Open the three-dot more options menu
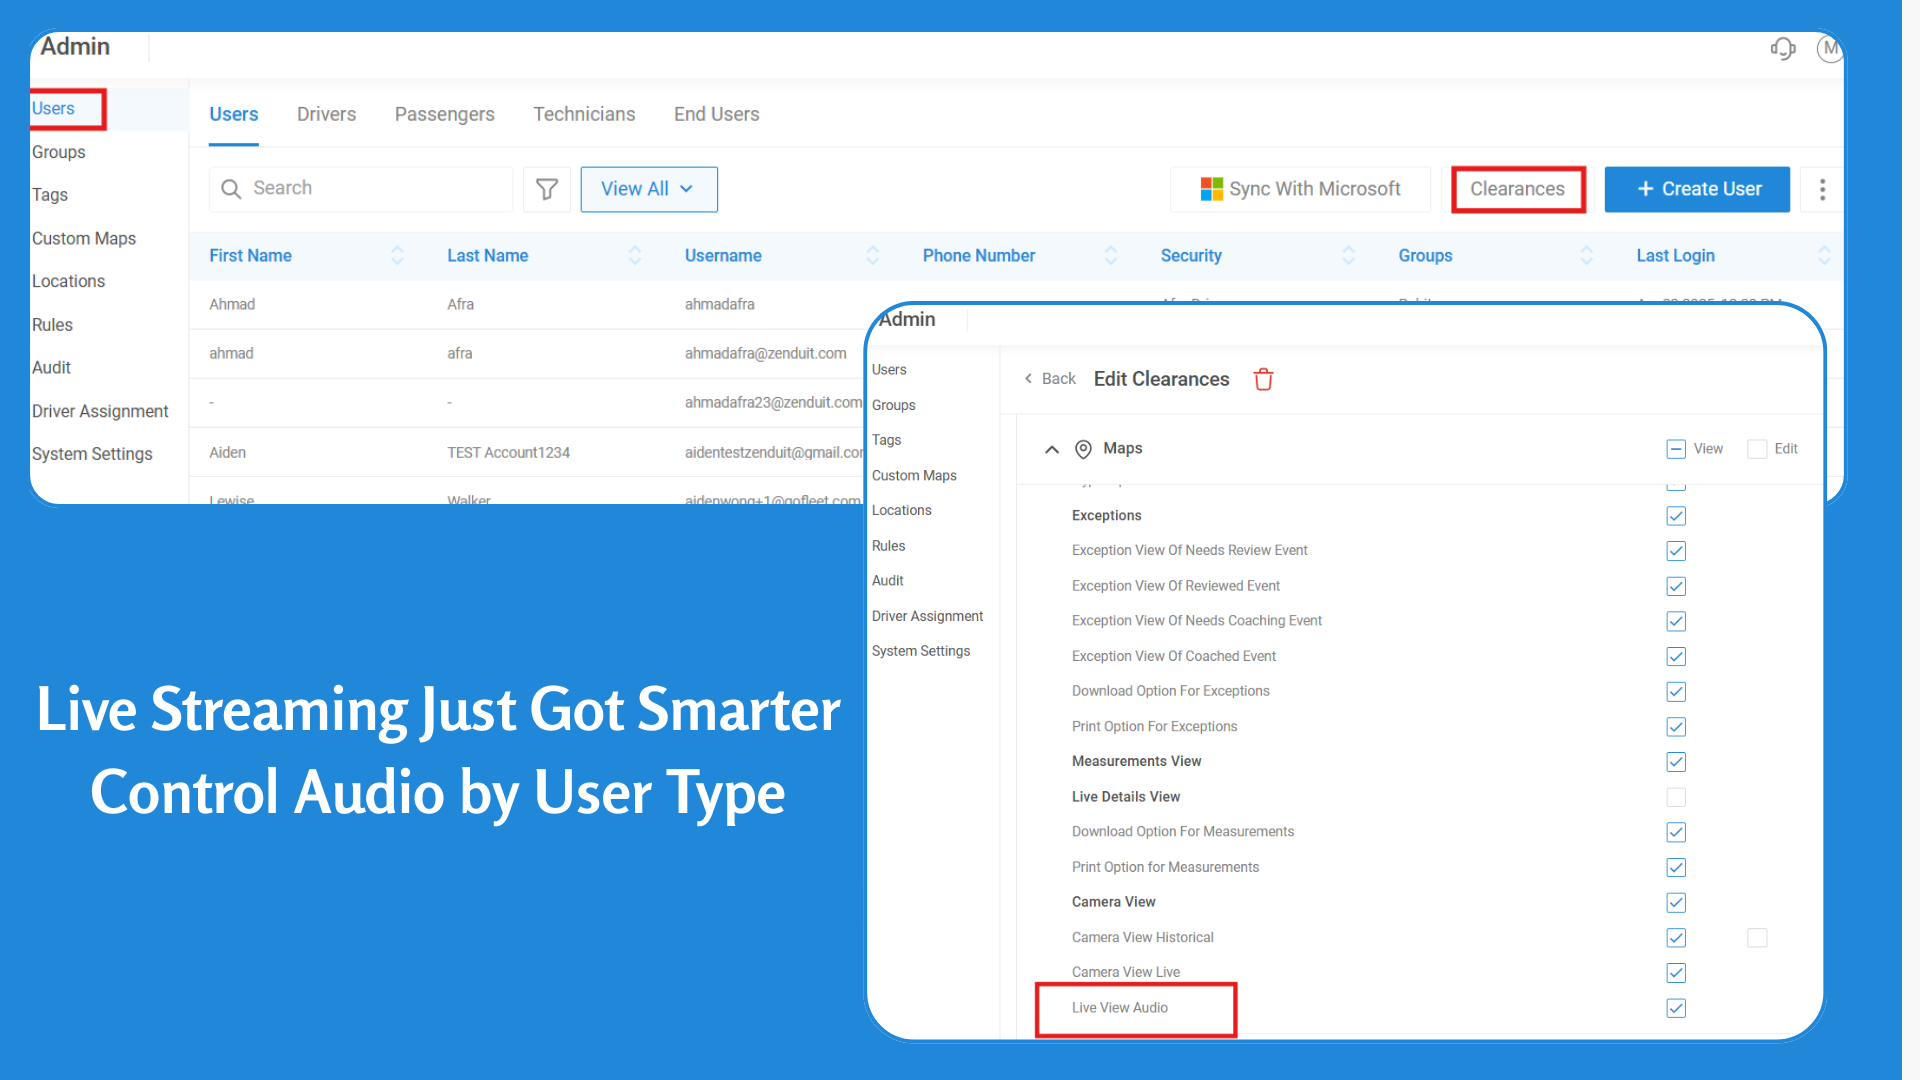Image resolution: width=1920 pixels, height=1080 pixels. 1822,189
